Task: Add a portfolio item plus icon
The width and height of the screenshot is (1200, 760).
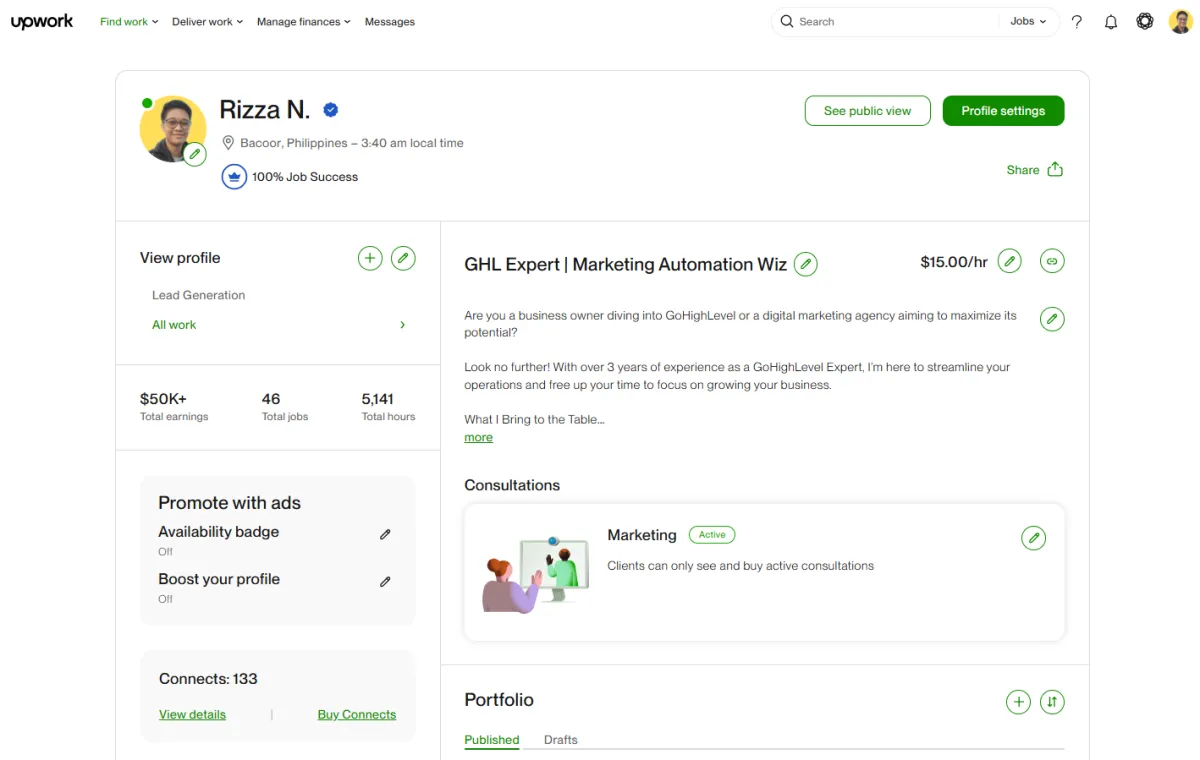Action: 1018,702
